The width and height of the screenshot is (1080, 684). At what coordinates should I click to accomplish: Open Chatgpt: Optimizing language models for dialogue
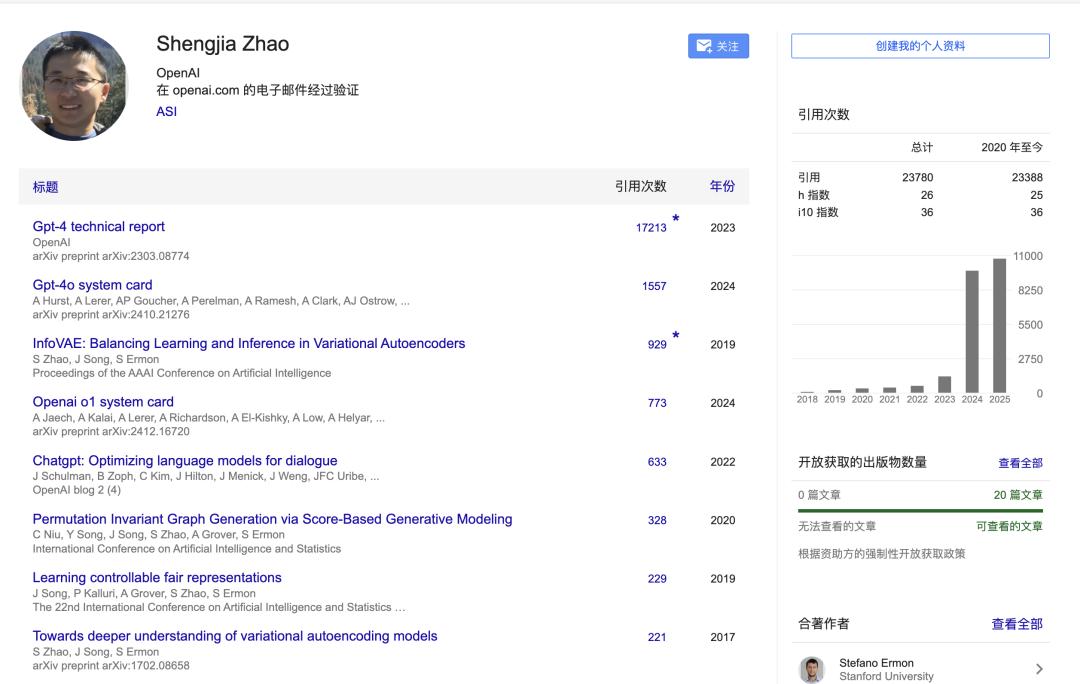(185, 461)
